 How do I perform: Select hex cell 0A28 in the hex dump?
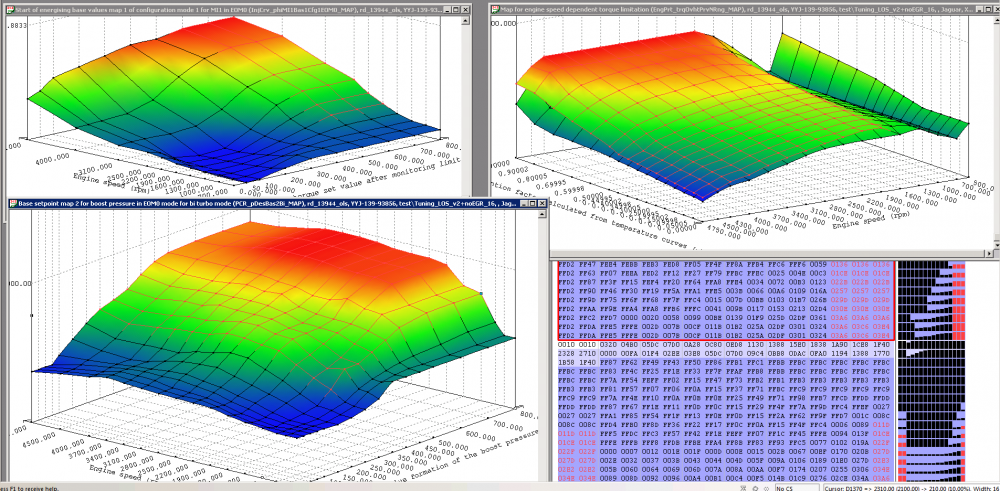click(692, 344)
